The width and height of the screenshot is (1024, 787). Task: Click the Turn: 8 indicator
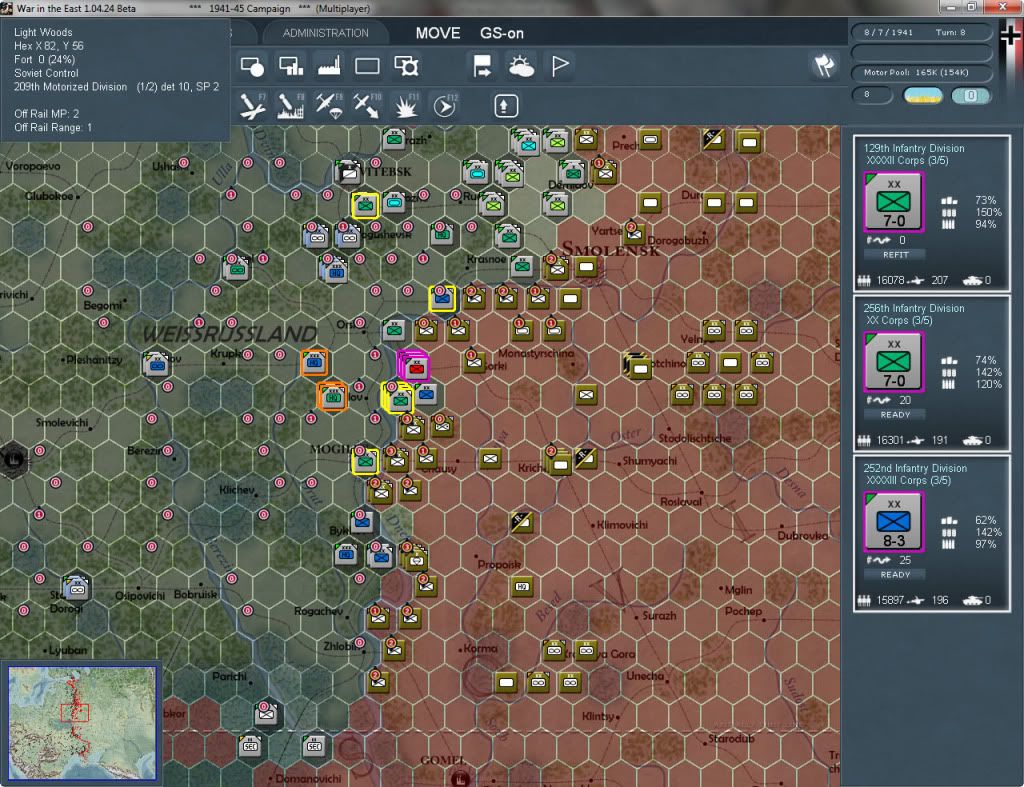[950, 32]
